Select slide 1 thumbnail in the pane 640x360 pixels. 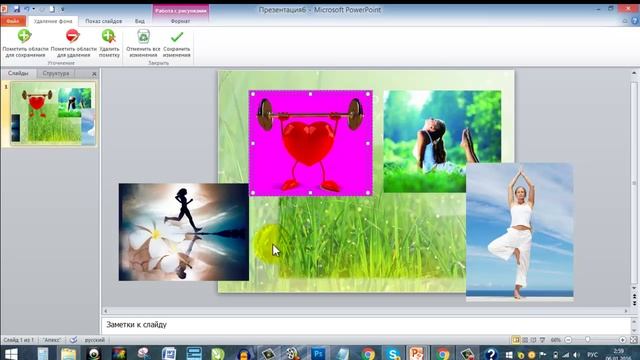[x=53, y=114]
